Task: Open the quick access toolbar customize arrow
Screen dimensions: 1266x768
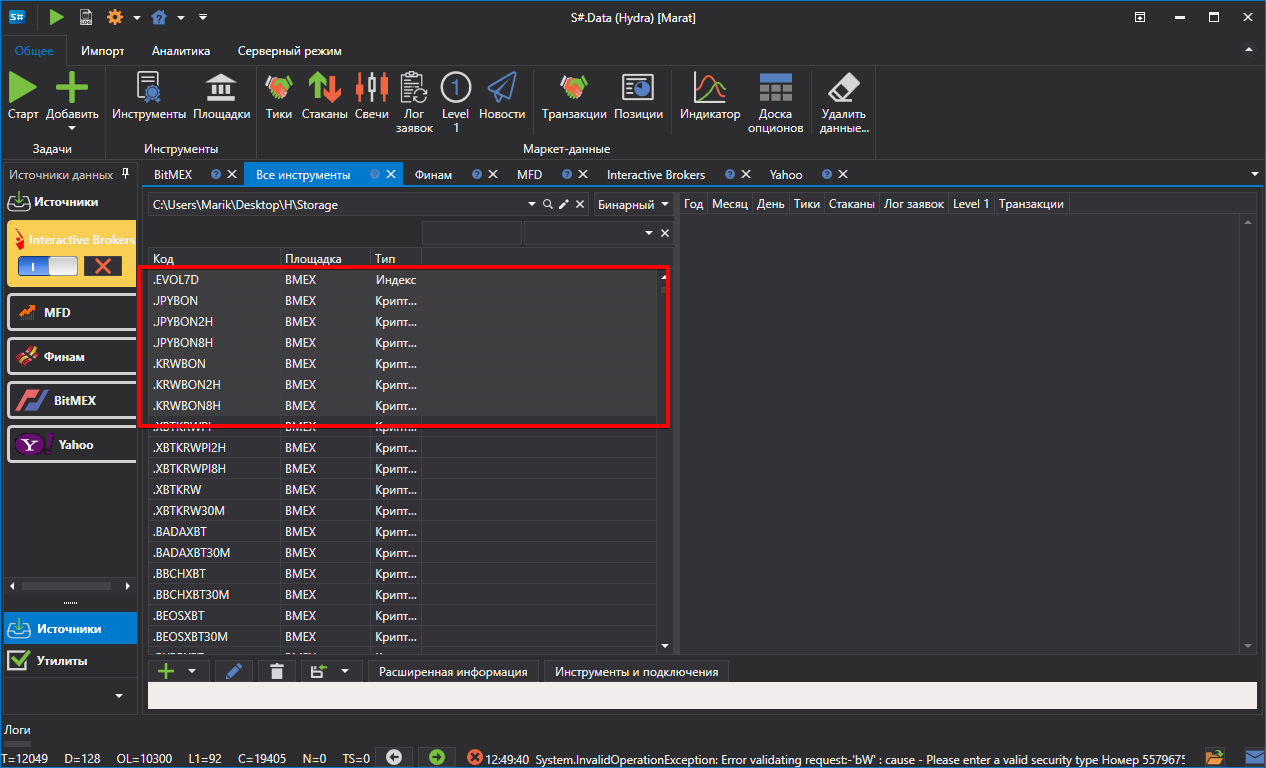Action: pos(203,17)
